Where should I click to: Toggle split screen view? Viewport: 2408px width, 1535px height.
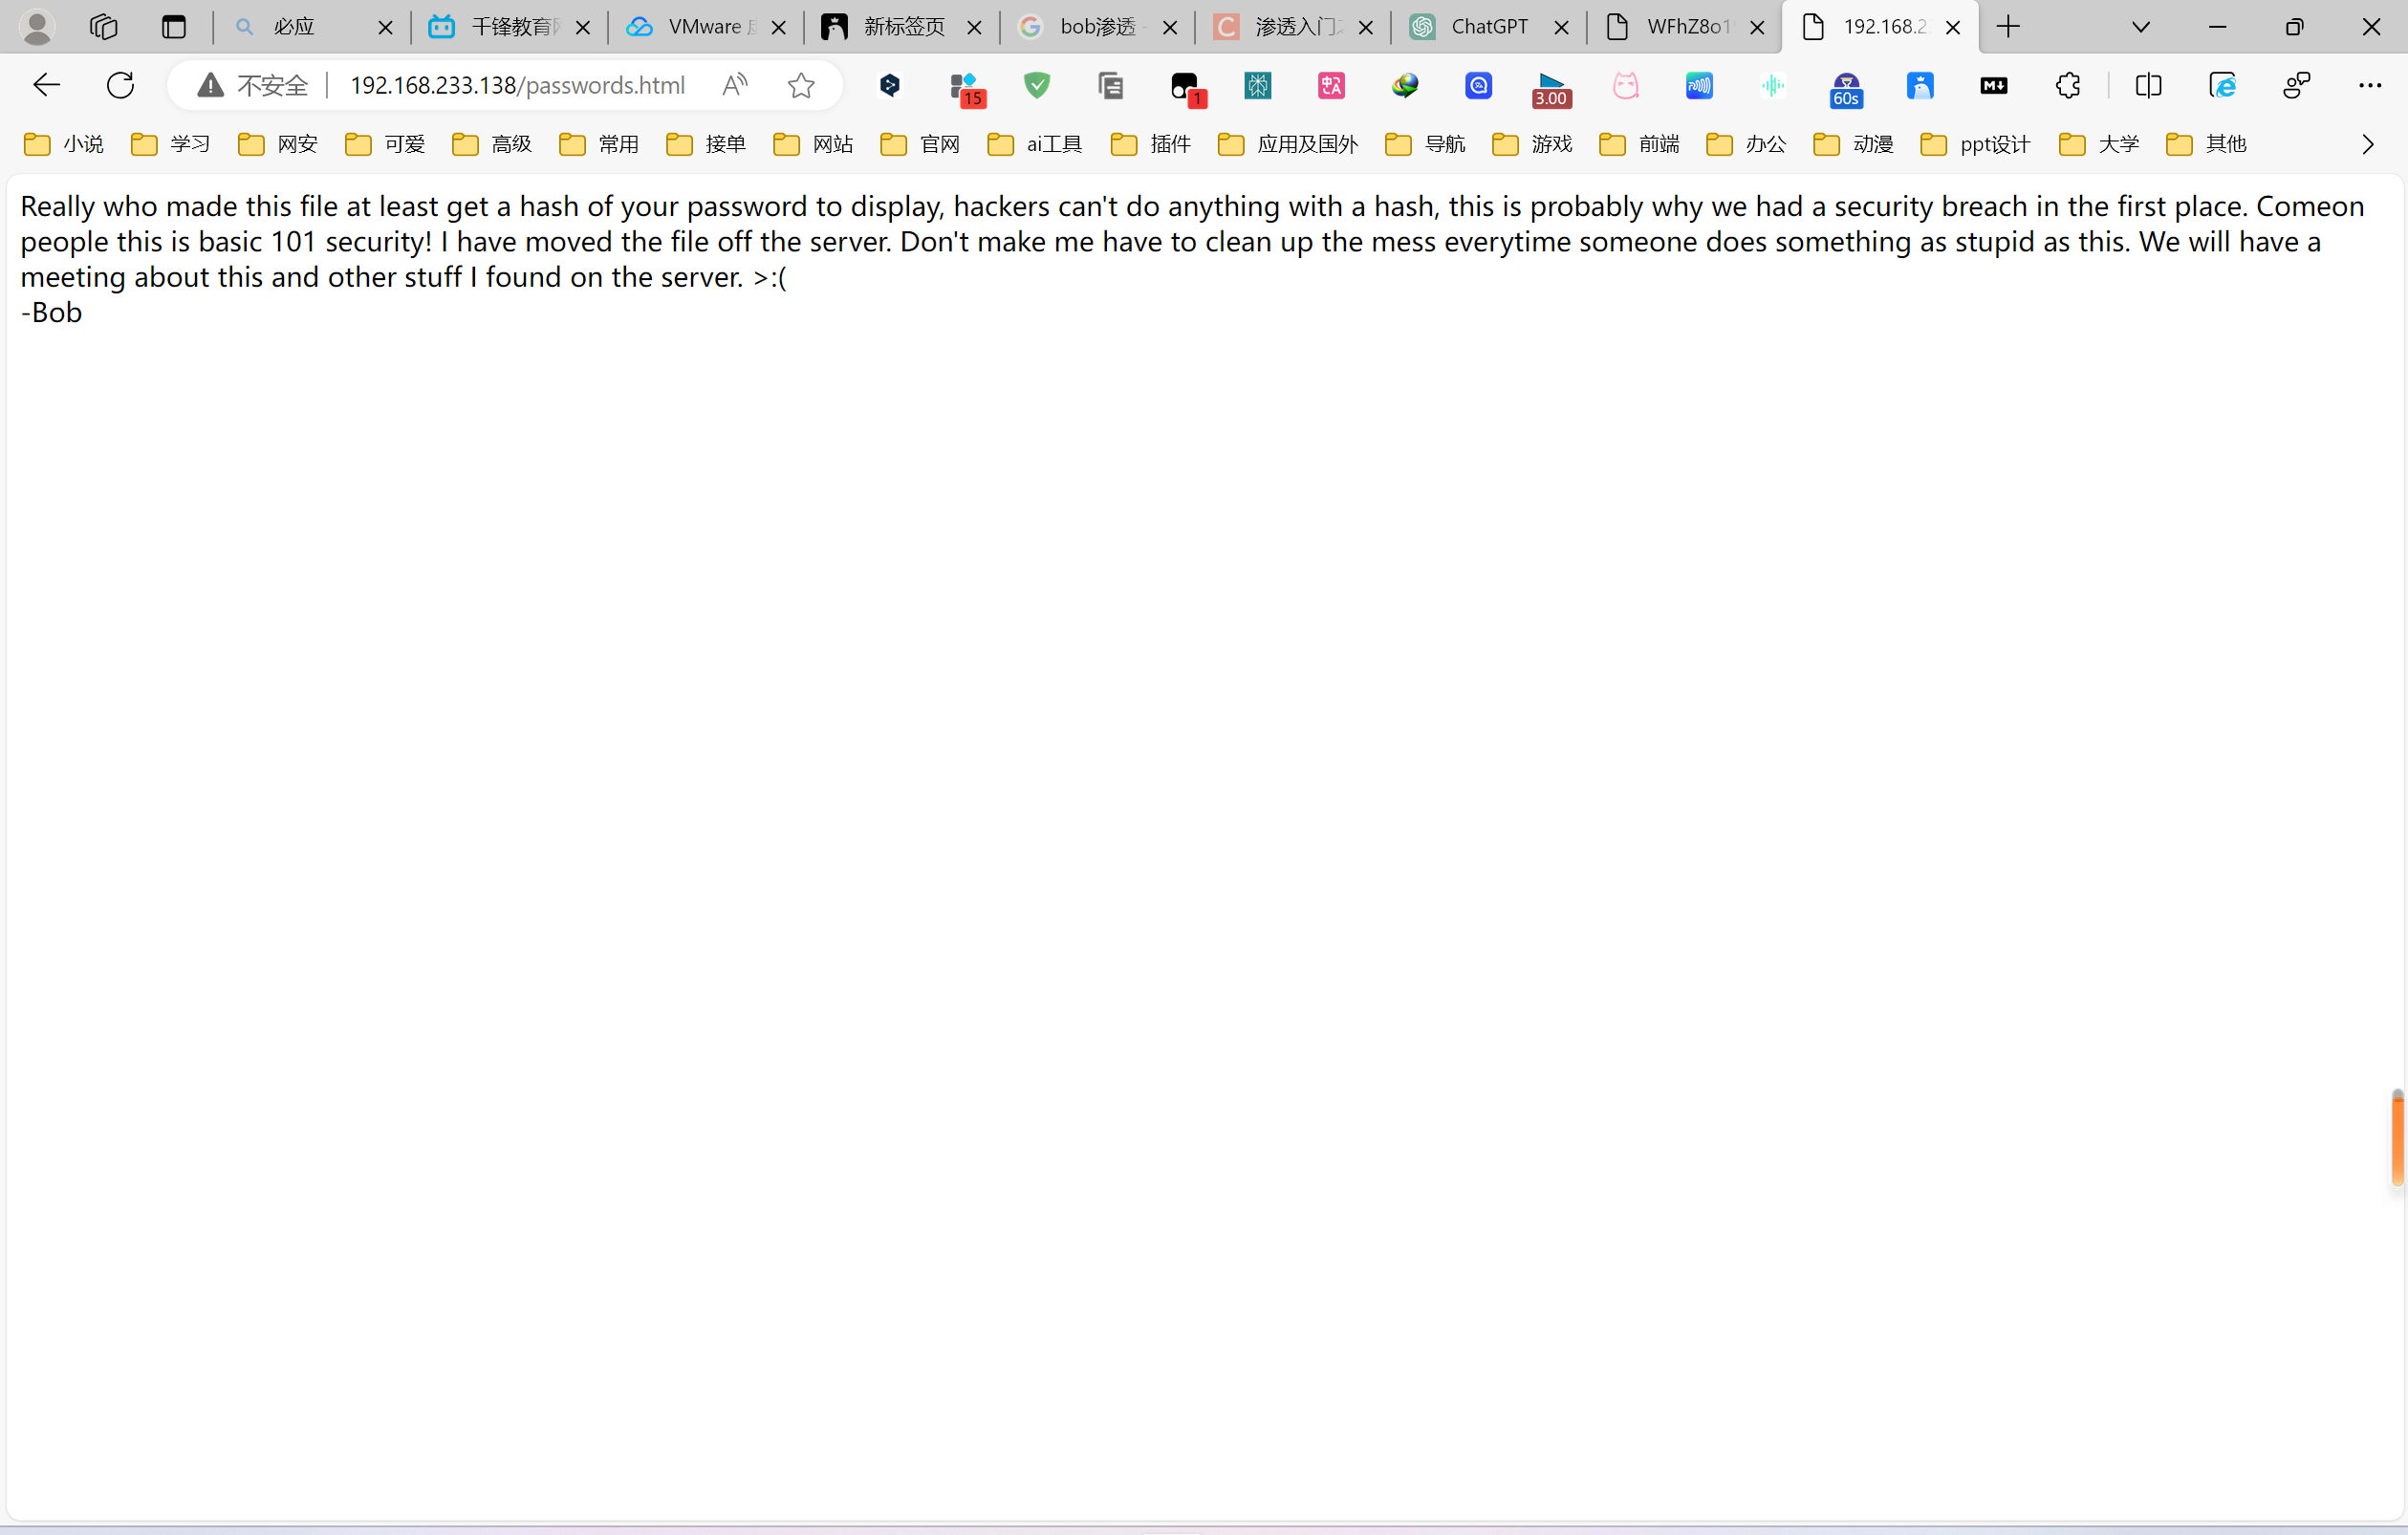(2148, 86)
